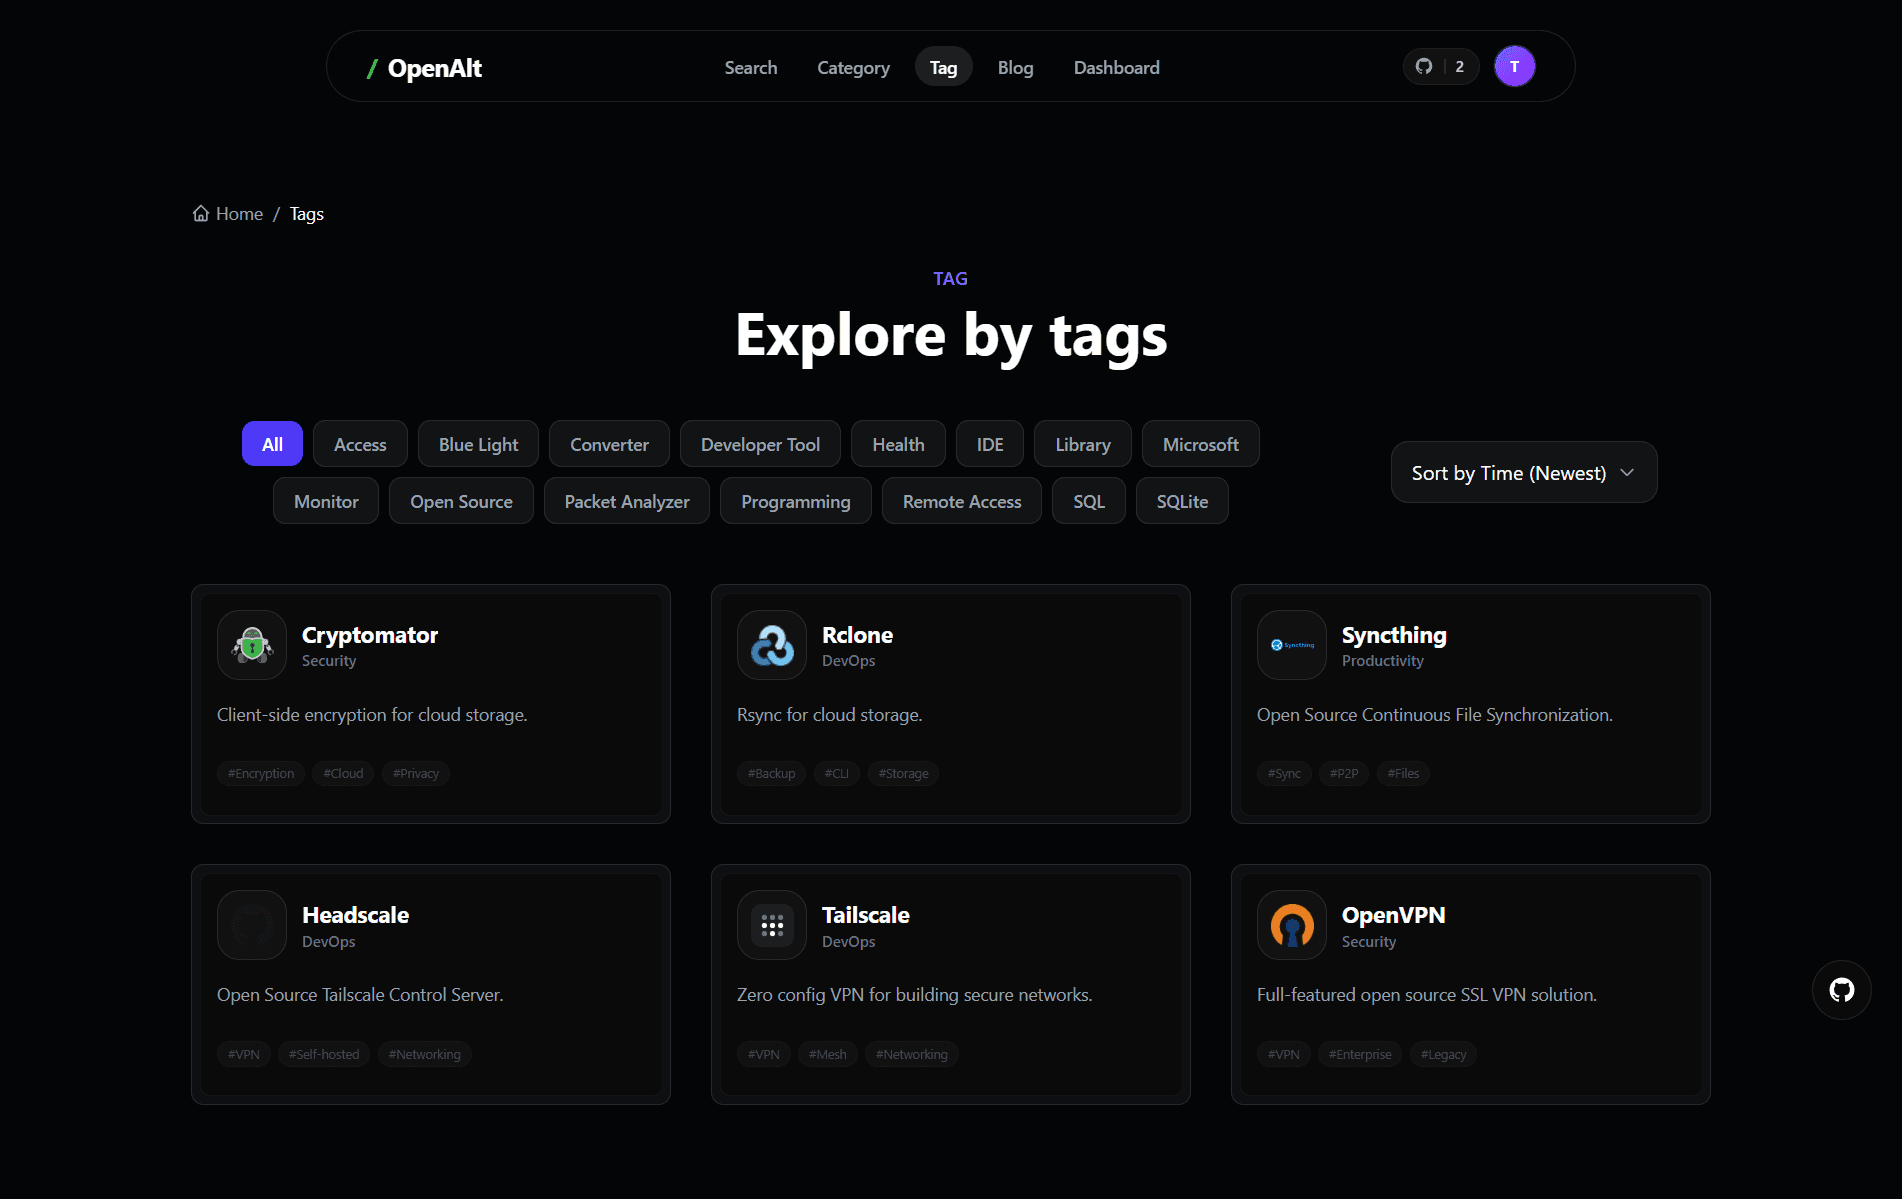
Task: Toggle the Open Source tag filter
Action: (x=461, y=501)
